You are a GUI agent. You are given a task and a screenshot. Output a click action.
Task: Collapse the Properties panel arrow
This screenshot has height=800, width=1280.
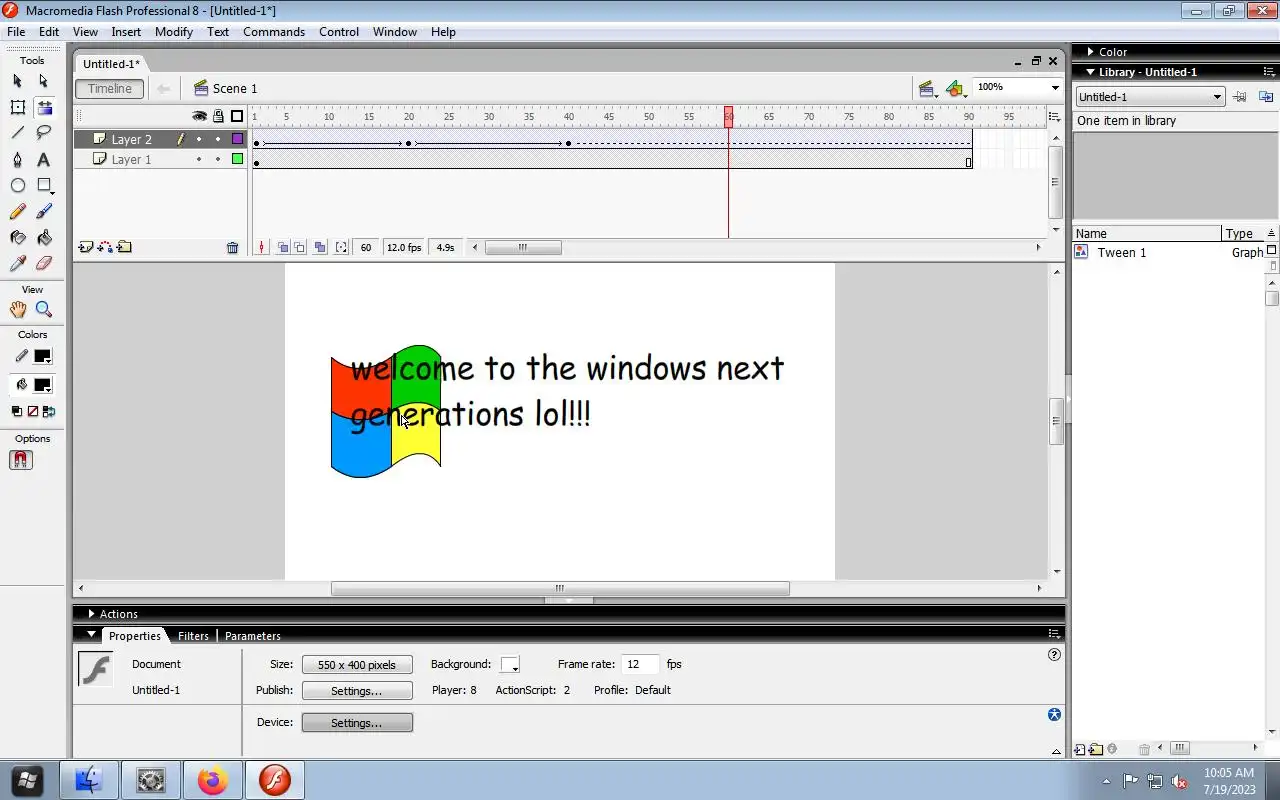91,635
